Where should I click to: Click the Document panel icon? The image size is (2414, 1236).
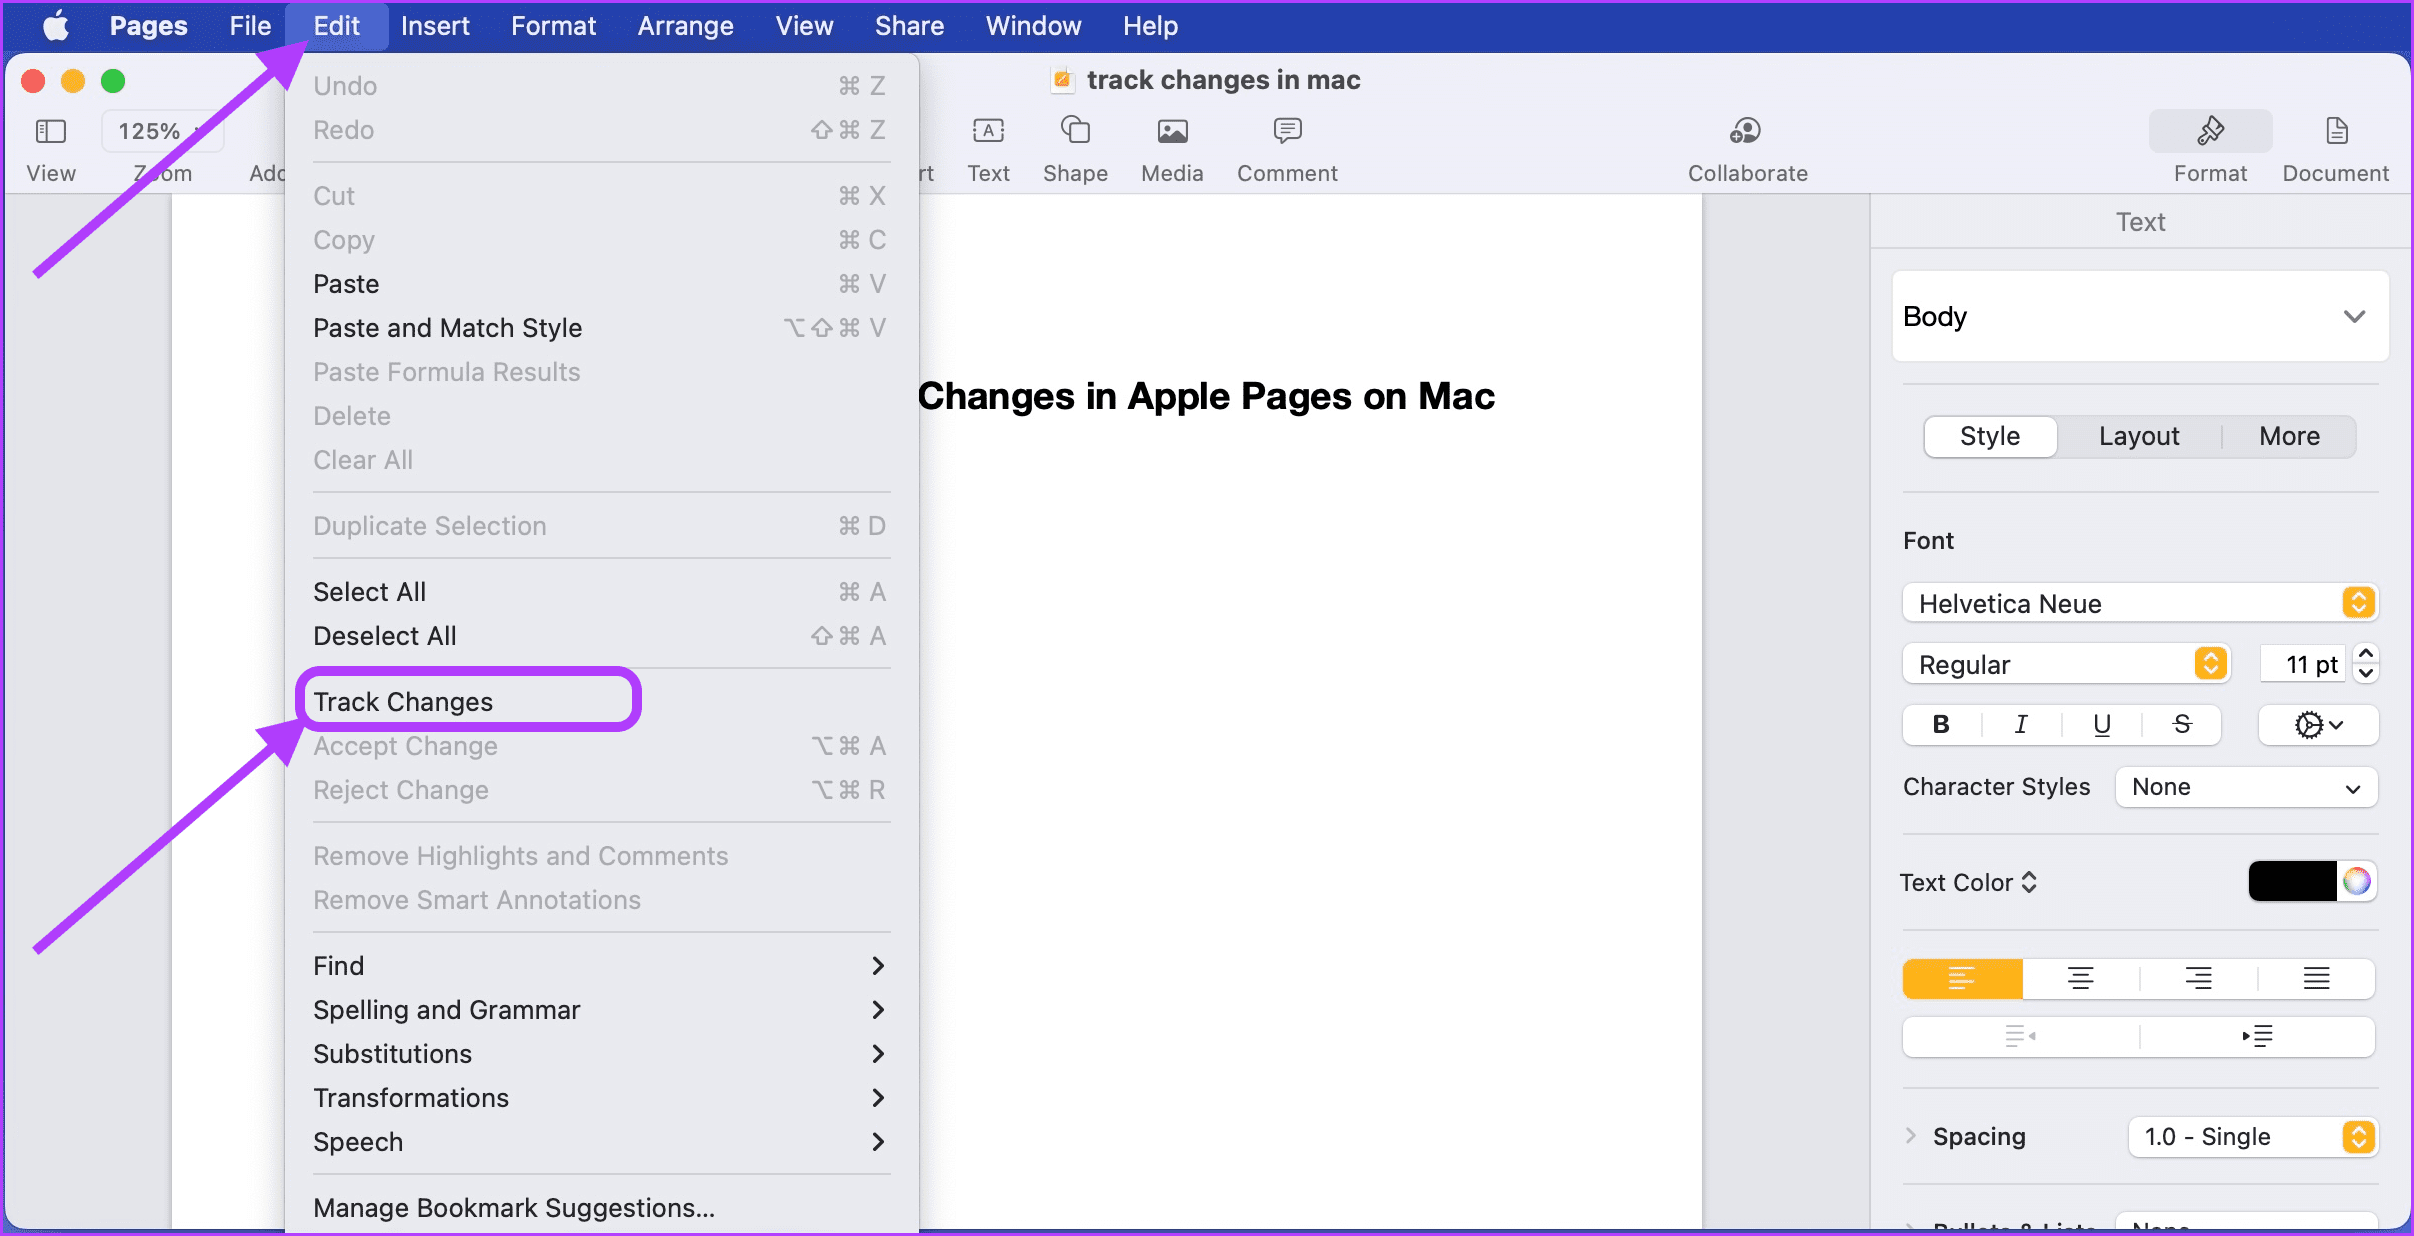(x=2338, y=132)
